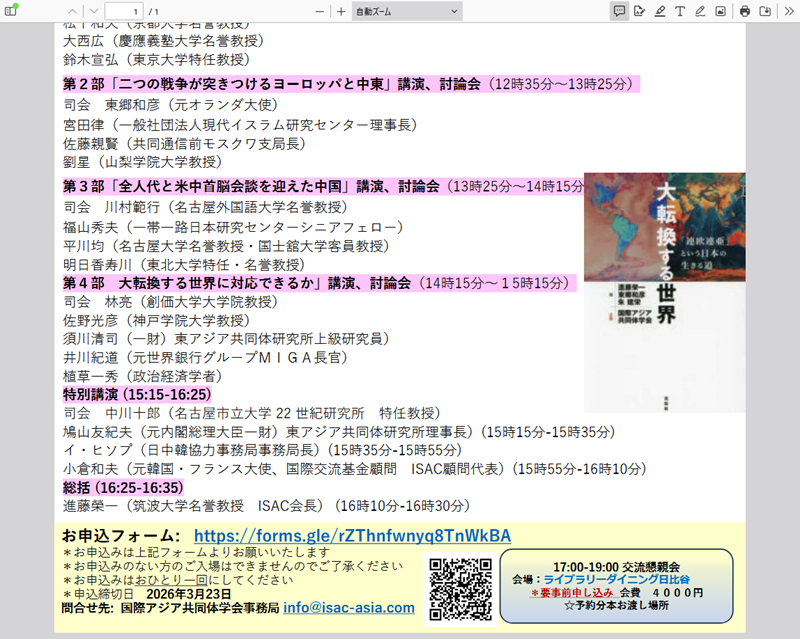
Task: Expand the additional tools menu
Action: pos(786,11)
